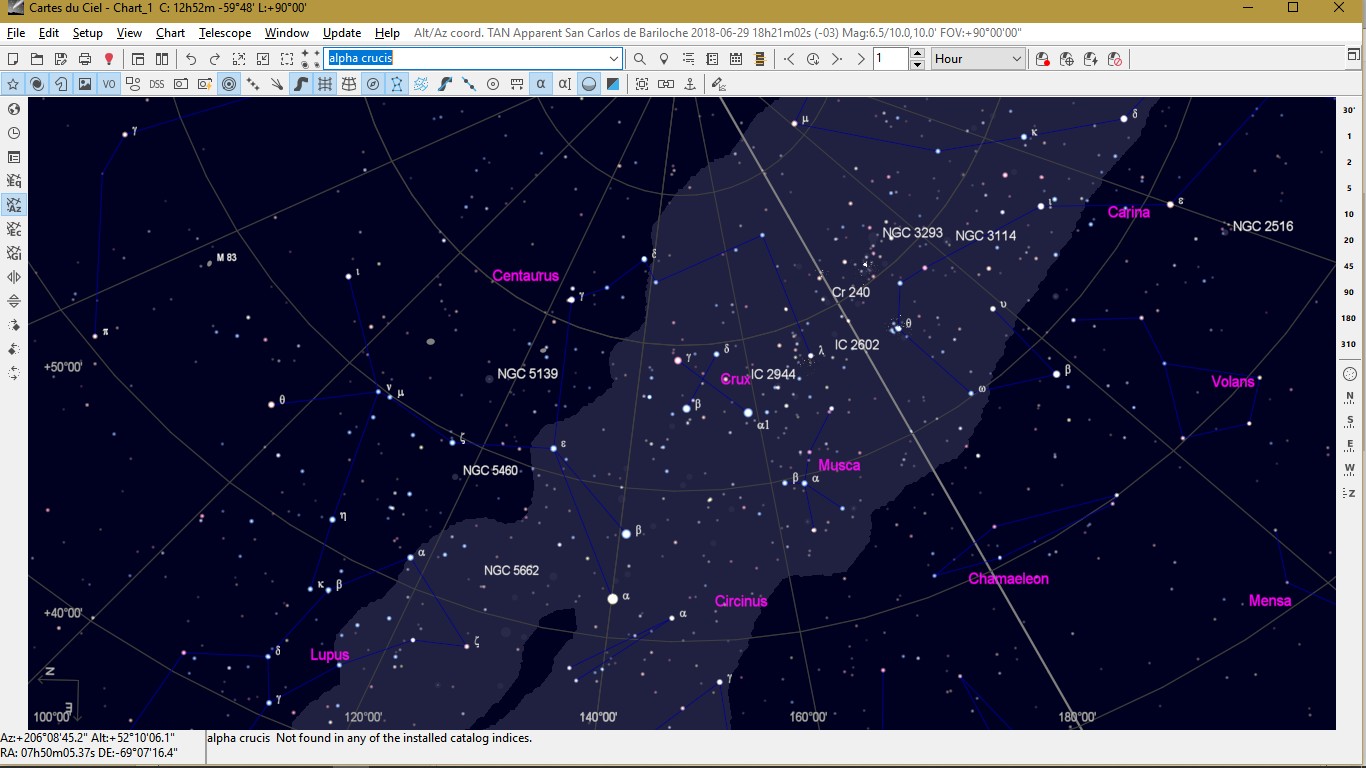This screenshot has height=768, width=1366.
Task: Zoom out on the chart
Action: coord(263,59)
